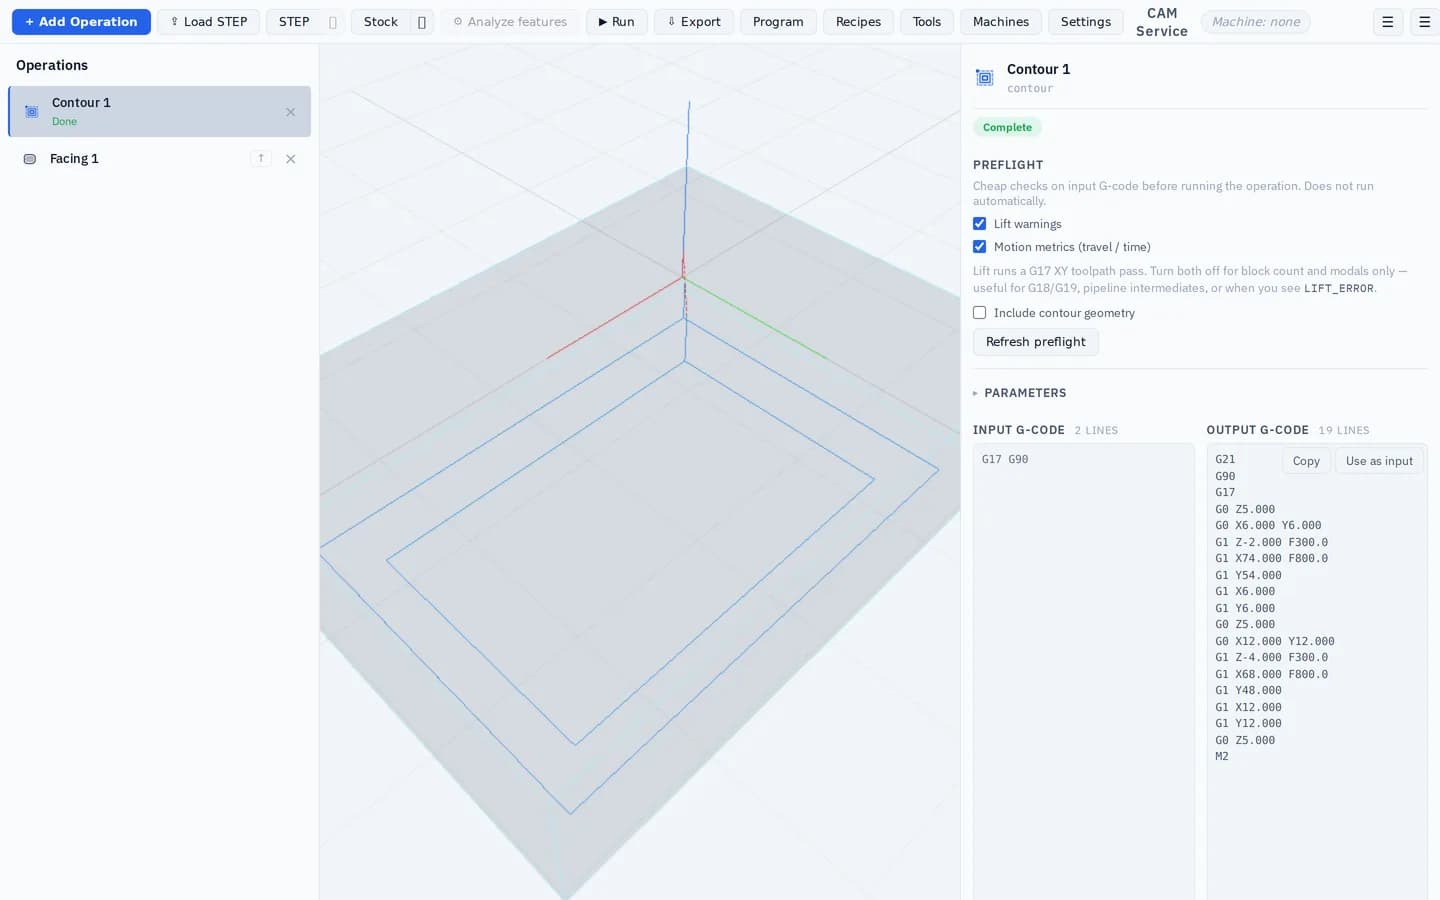The image size is (1440, 900).
Task: Click the '19 LINES' output count label
Action: pos(1344,430)
